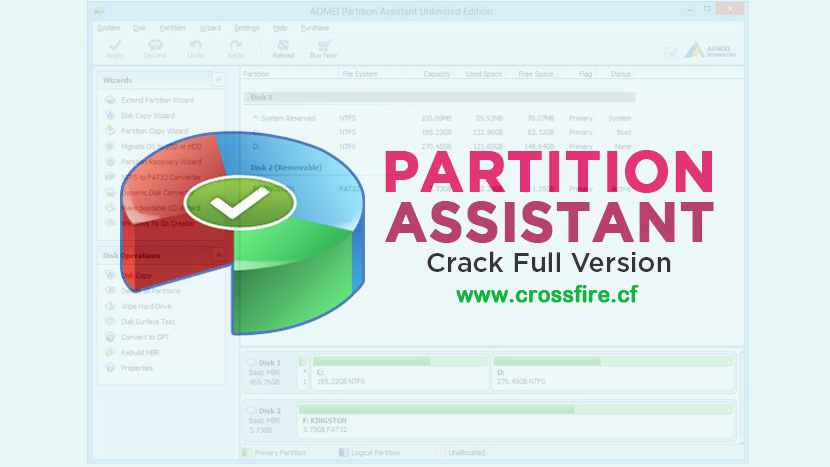Viewport: 830px width, 467px height.
Task: Sort by the File System column header
Action: point(360,74)
